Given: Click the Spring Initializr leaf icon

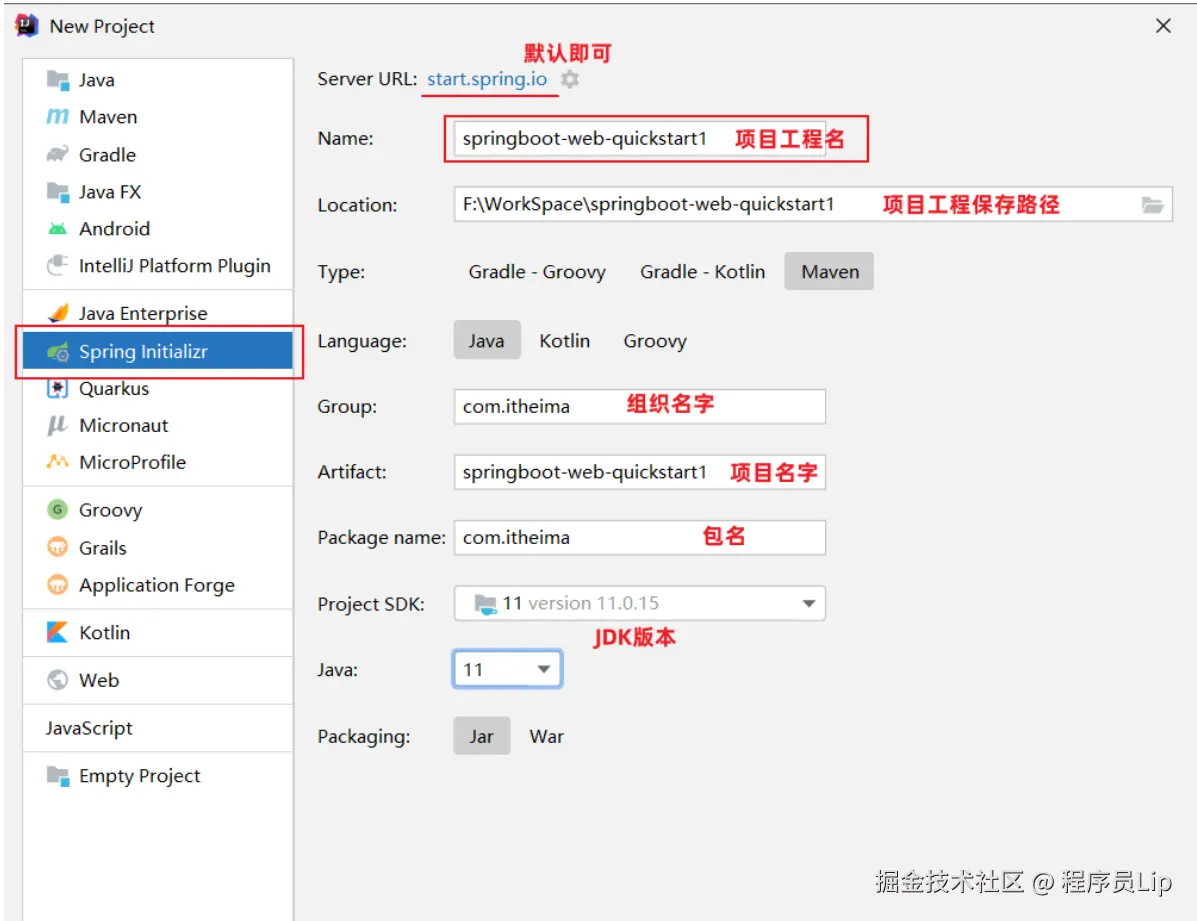Looking at the screenshot, I should (x=58, y=351).
